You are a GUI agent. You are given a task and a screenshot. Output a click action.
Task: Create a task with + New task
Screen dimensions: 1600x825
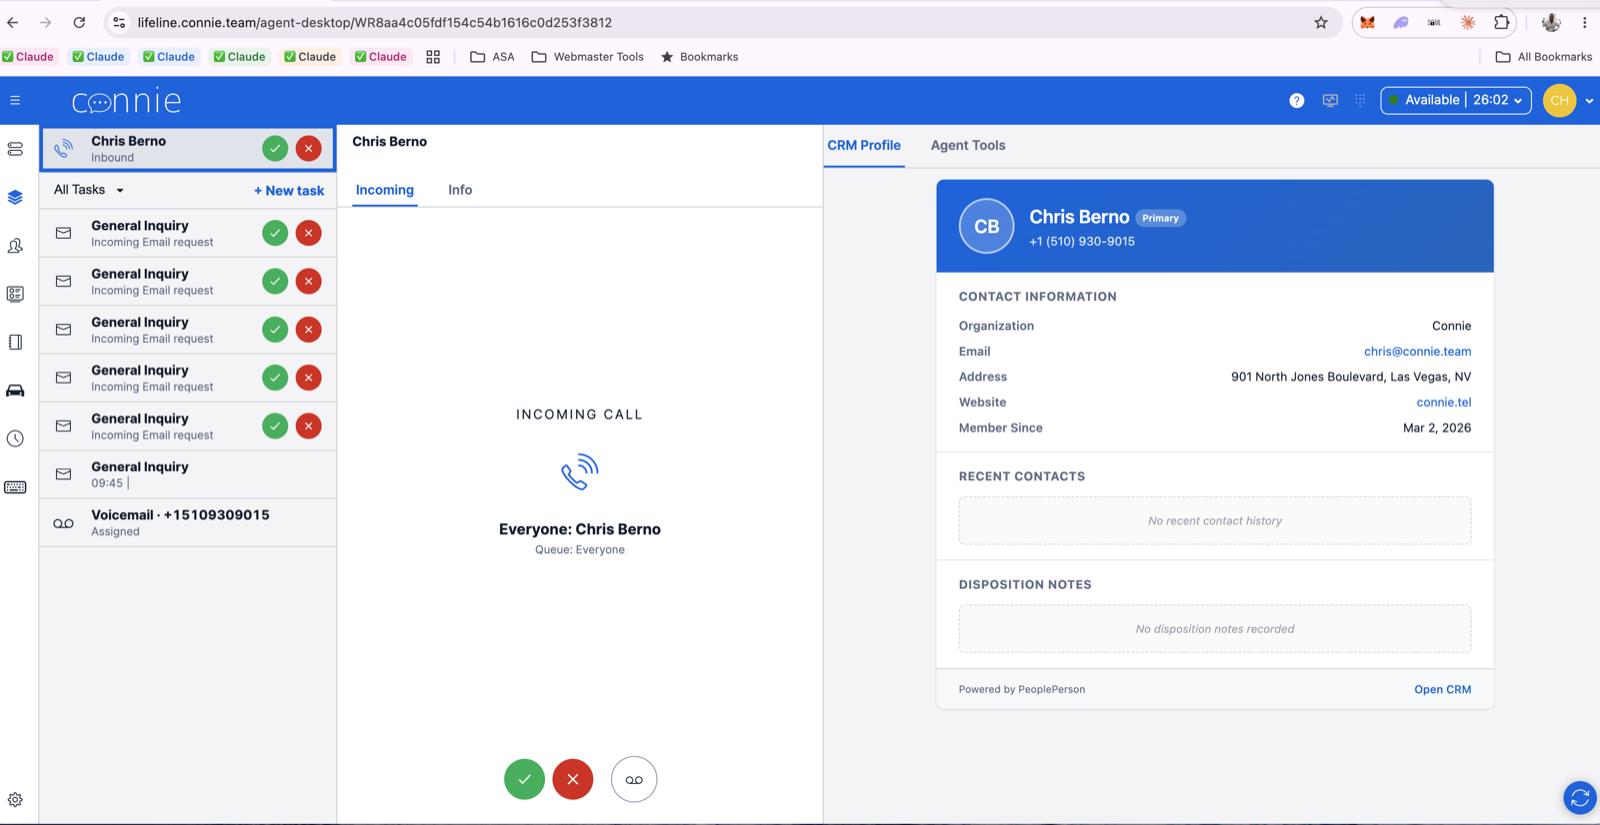(289, 190)
